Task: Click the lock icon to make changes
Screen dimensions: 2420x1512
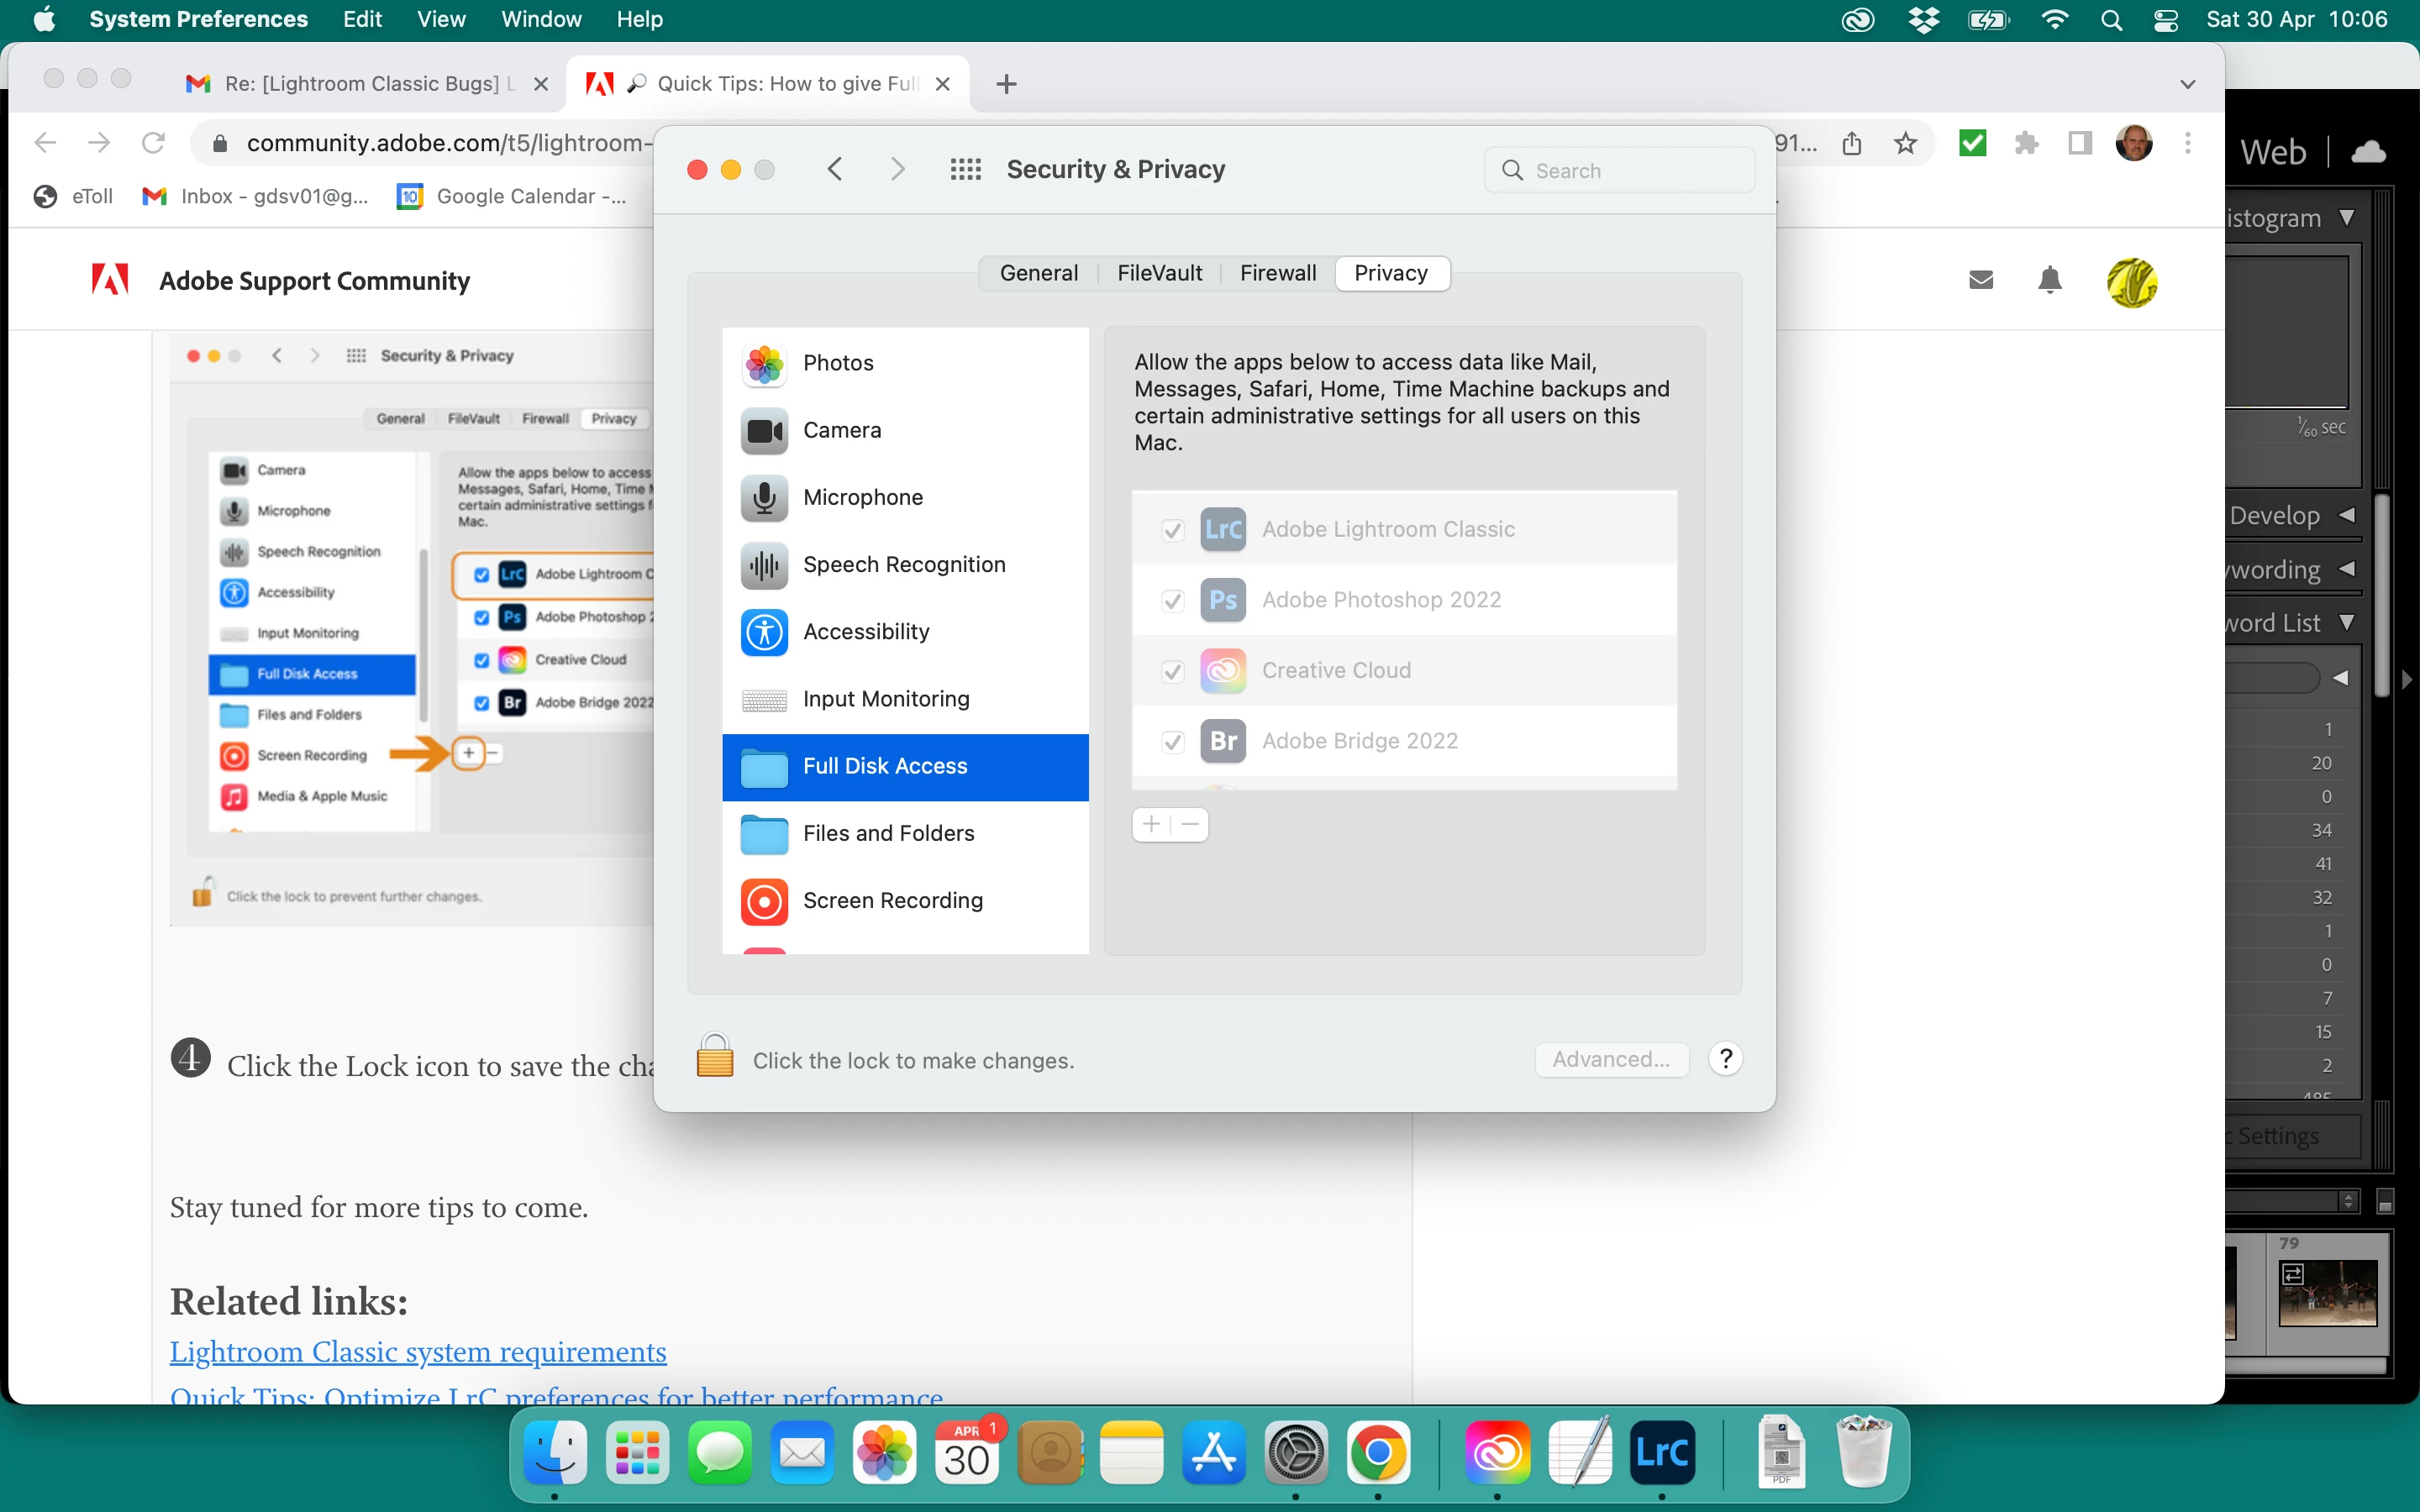Action: 714,1057
